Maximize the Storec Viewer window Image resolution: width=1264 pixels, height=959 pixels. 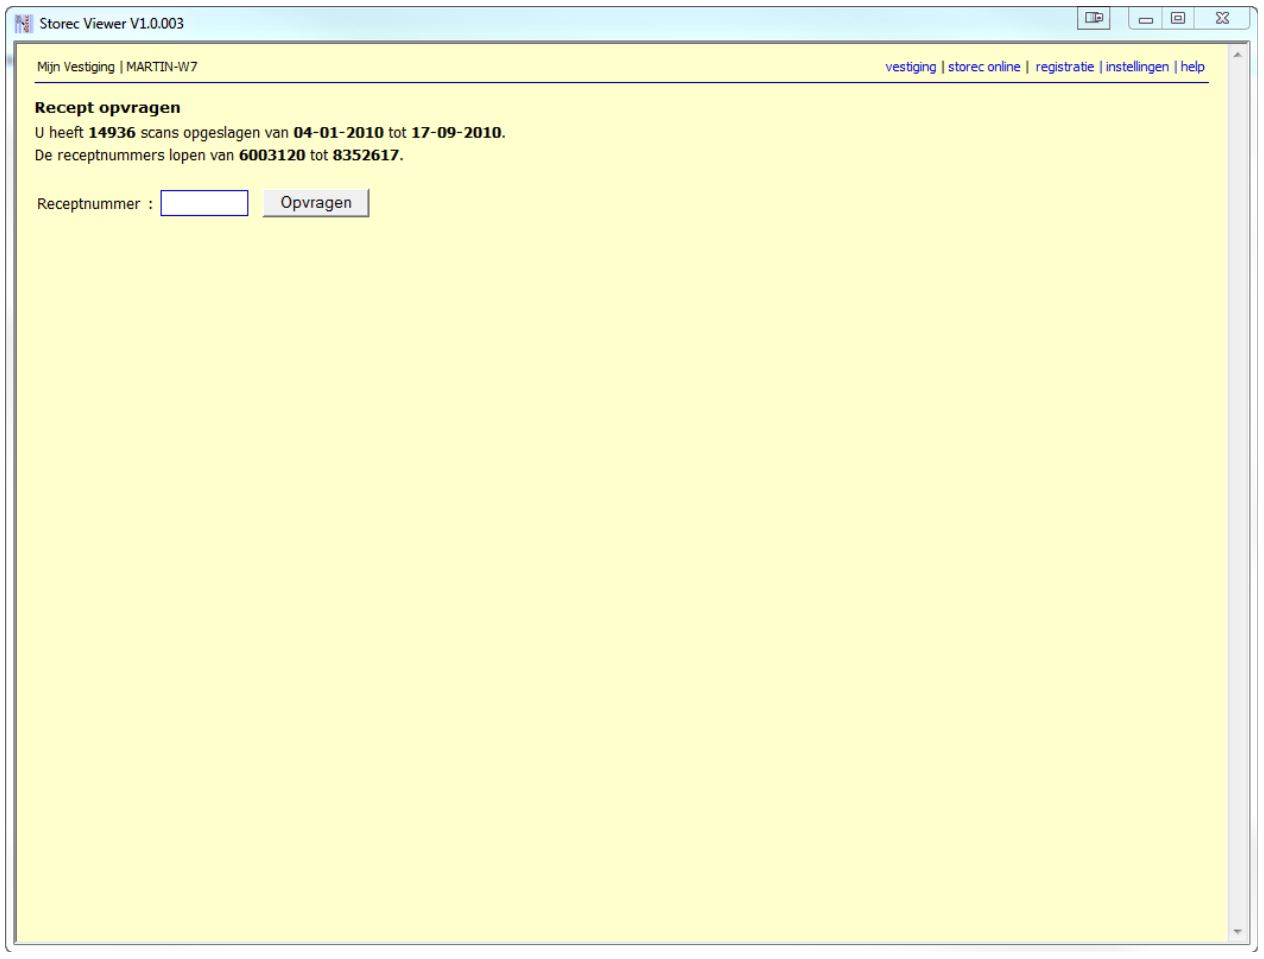pyautogui.click(x=1178, y=18)
